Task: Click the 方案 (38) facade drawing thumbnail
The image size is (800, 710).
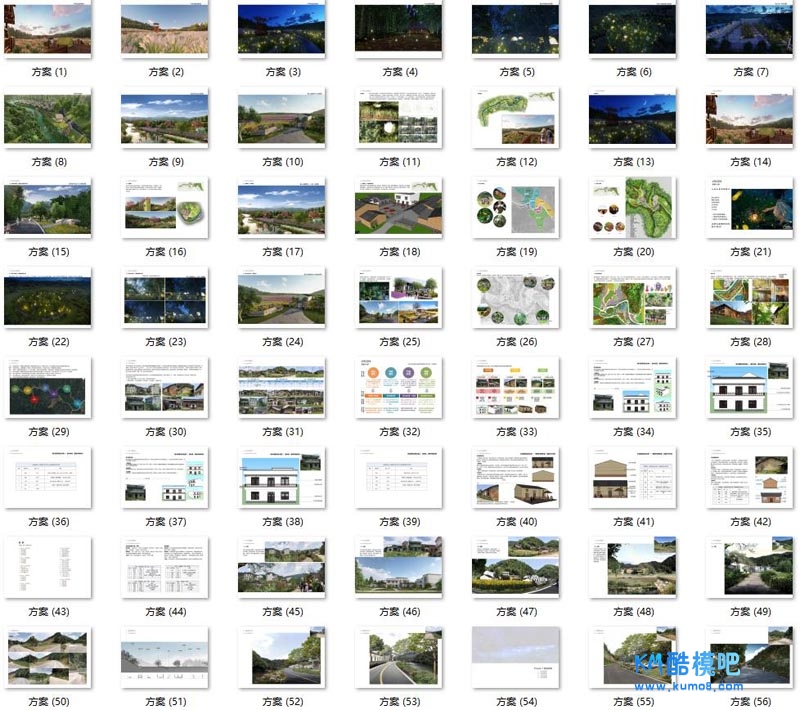Action: (x=281, y=477)
